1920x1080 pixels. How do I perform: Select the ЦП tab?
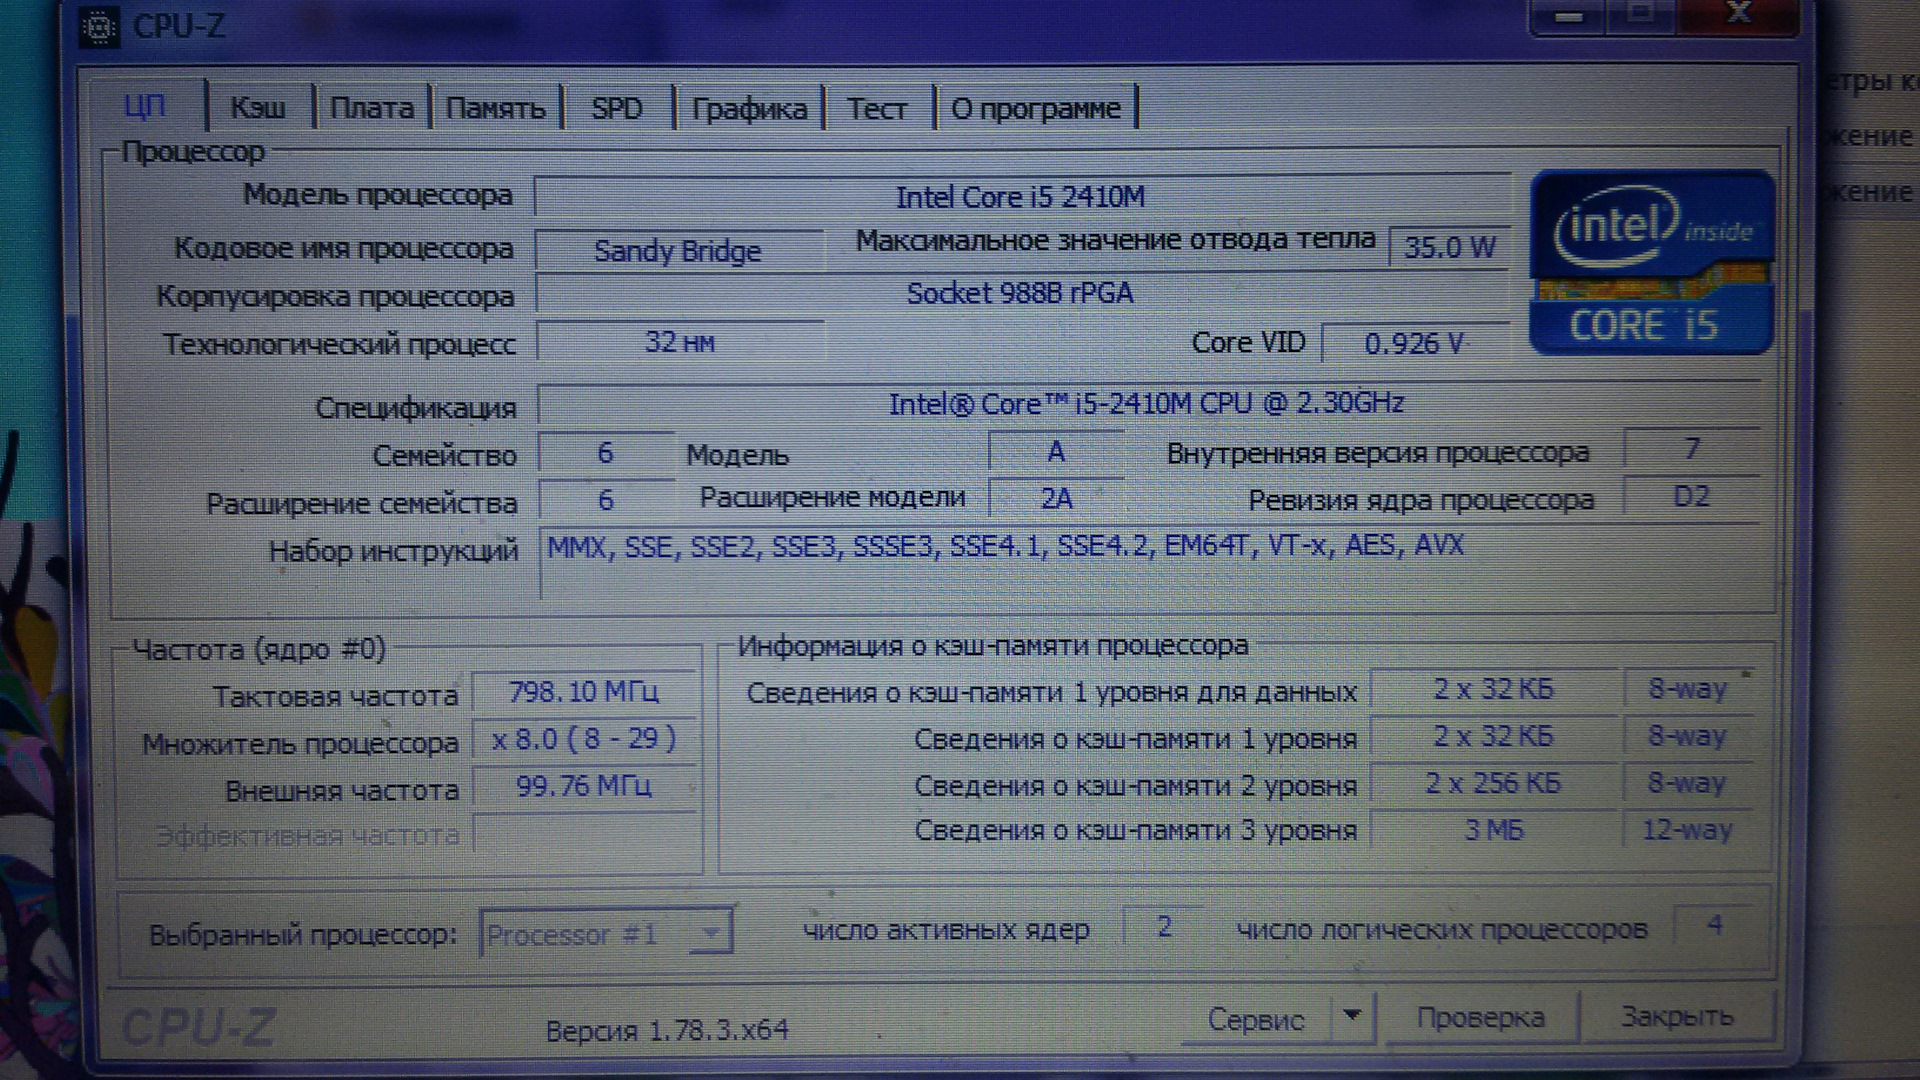coord(144,106)
